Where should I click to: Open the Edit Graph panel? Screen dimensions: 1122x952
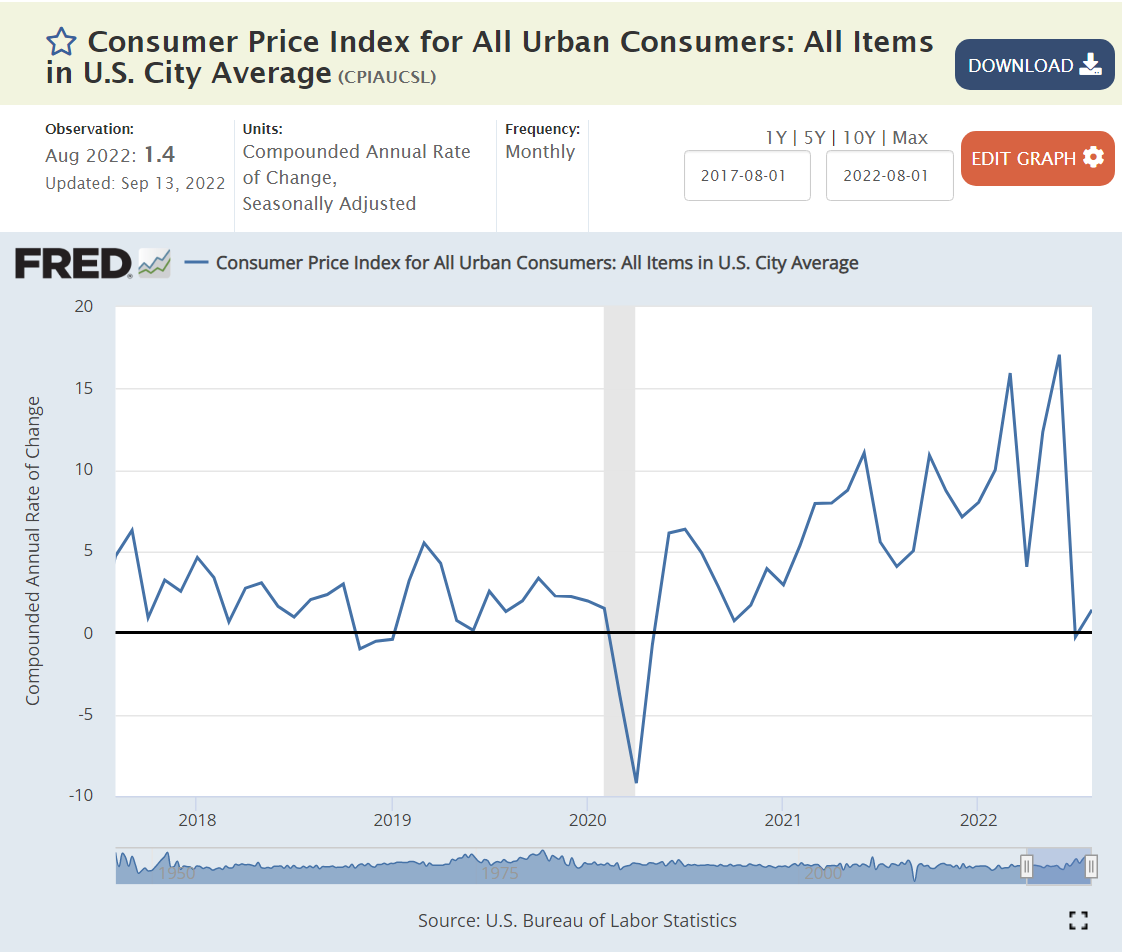click(1037, 158)
